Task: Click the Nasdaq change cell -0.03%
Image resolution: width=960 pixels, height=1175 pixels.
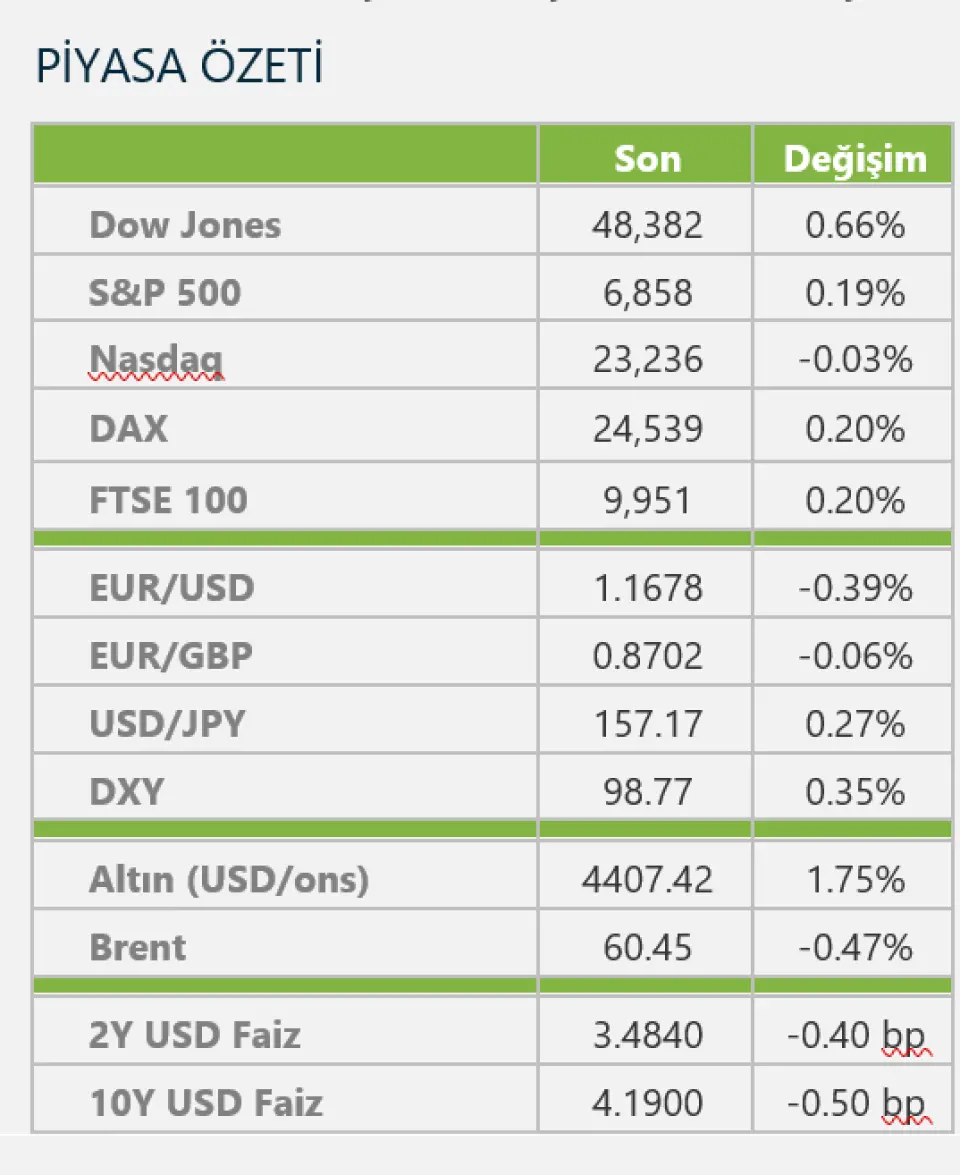Action: tap(854, 359)
